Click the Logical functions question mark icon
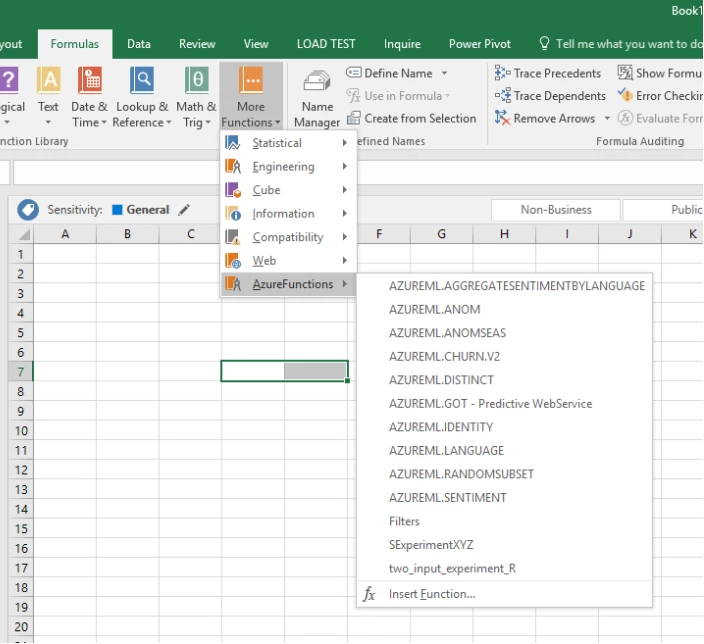 (x=9, y=80)
